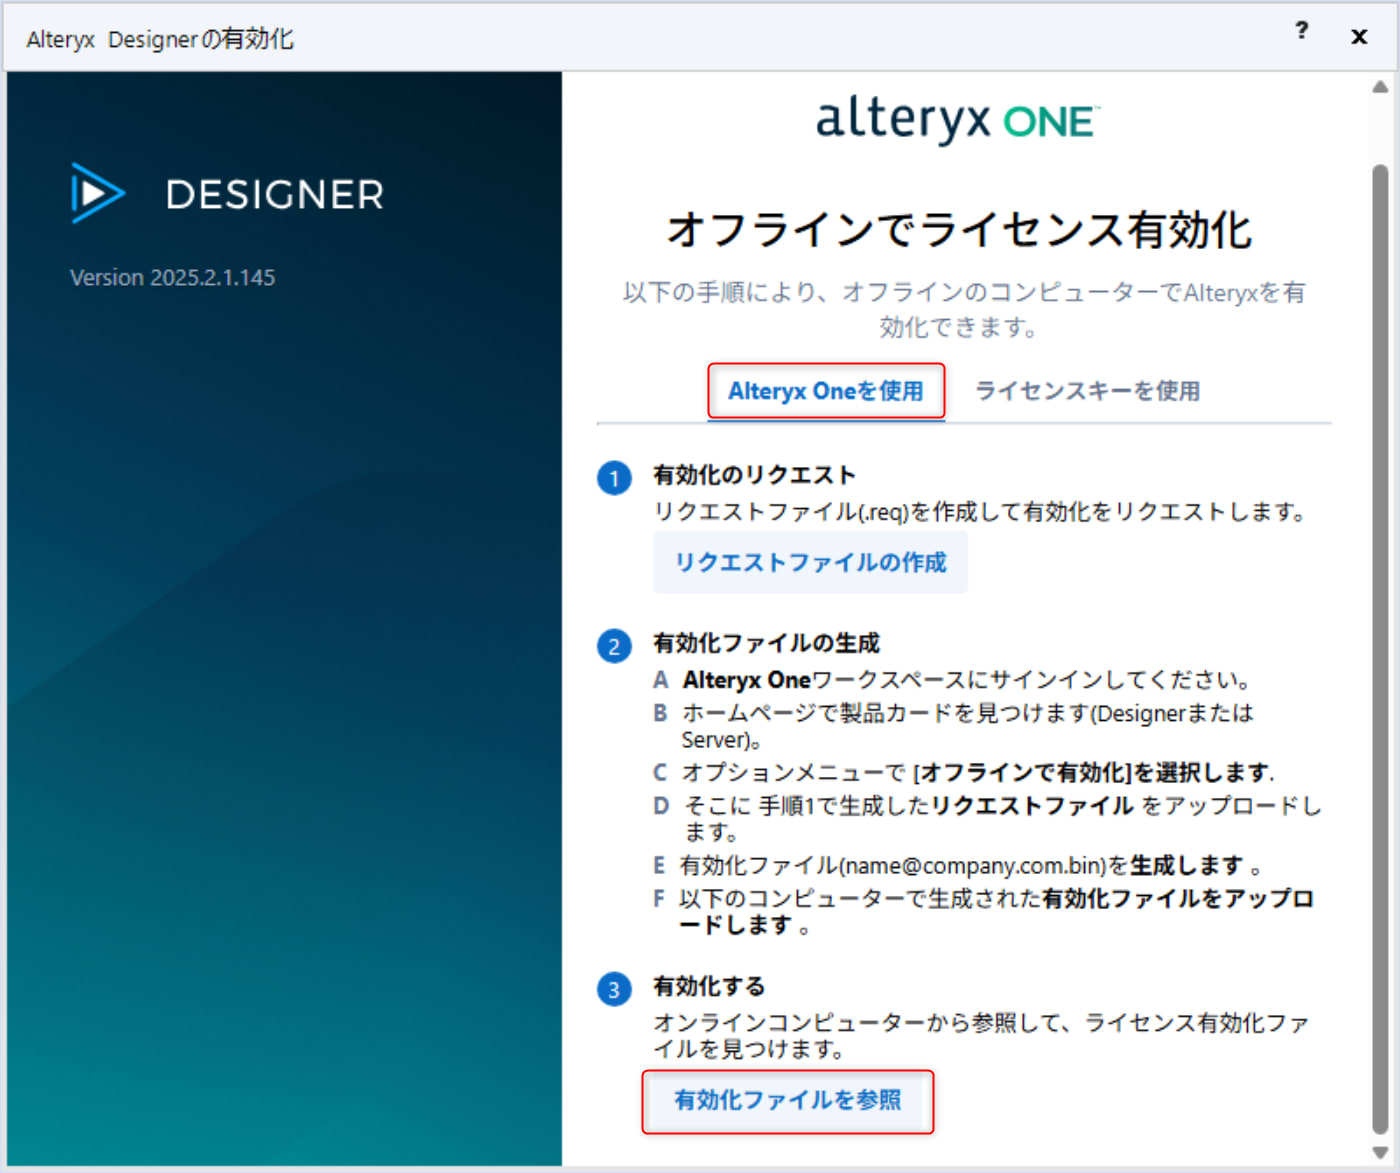
Task: Click the Designer play-arrow logo icon
Action: [x=98, y=192]
